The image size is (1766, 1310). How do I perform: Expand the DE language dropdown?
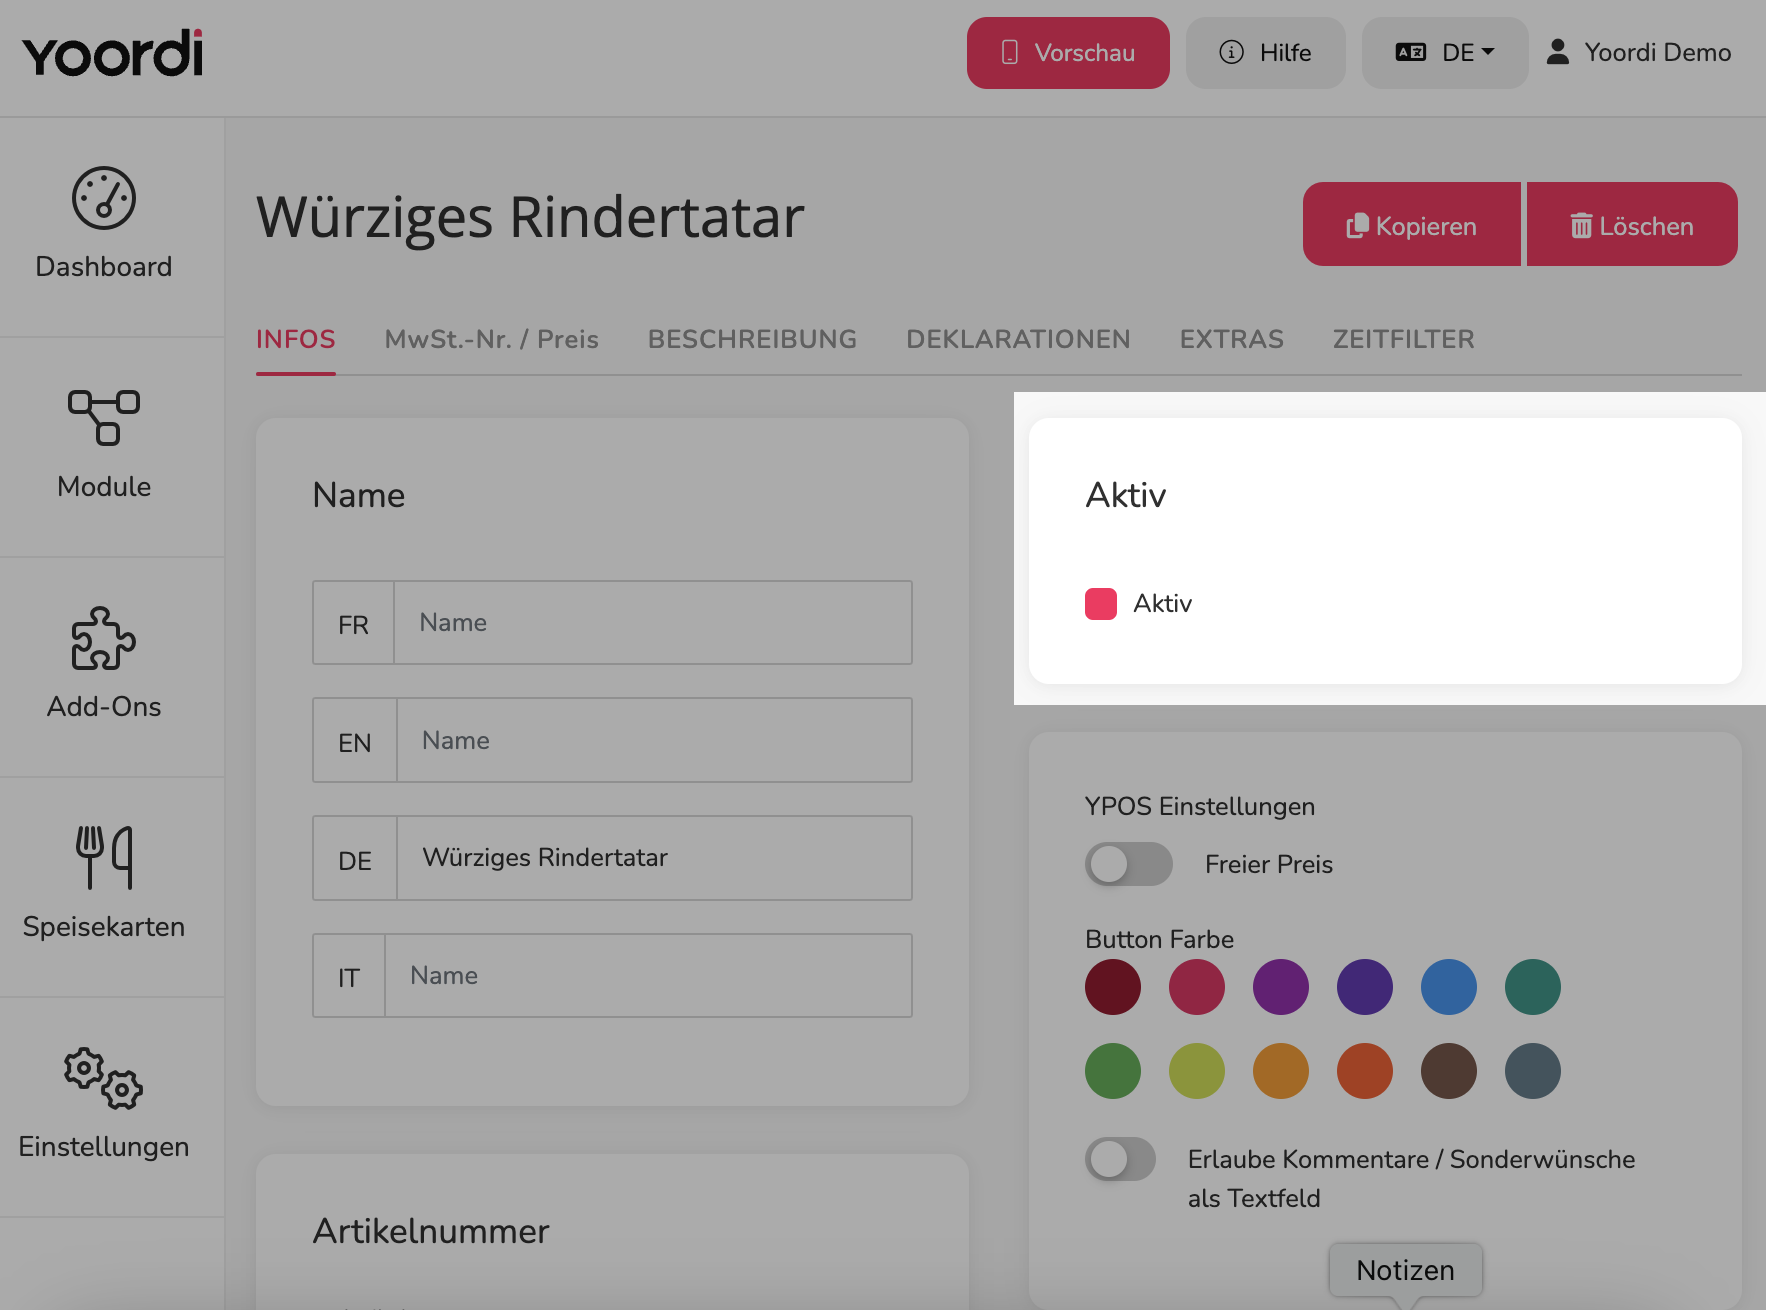pos(1445,53)
